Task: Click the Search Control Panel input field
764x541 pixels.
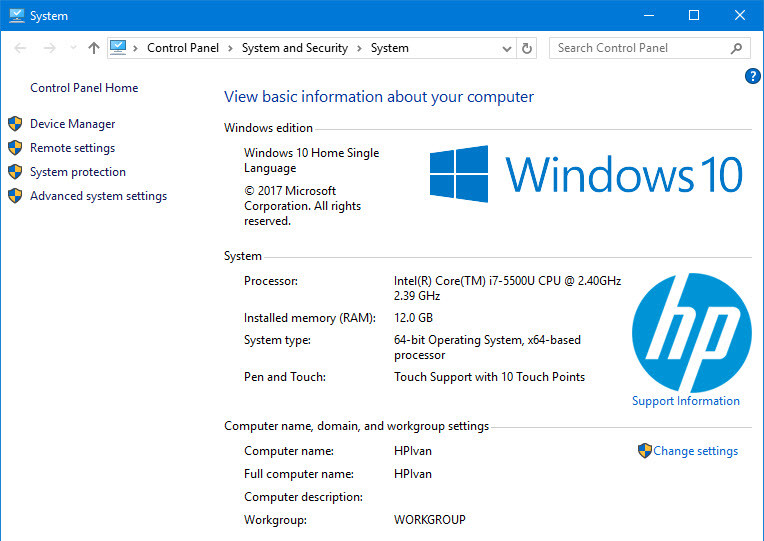Action: (x=638, y=48)
